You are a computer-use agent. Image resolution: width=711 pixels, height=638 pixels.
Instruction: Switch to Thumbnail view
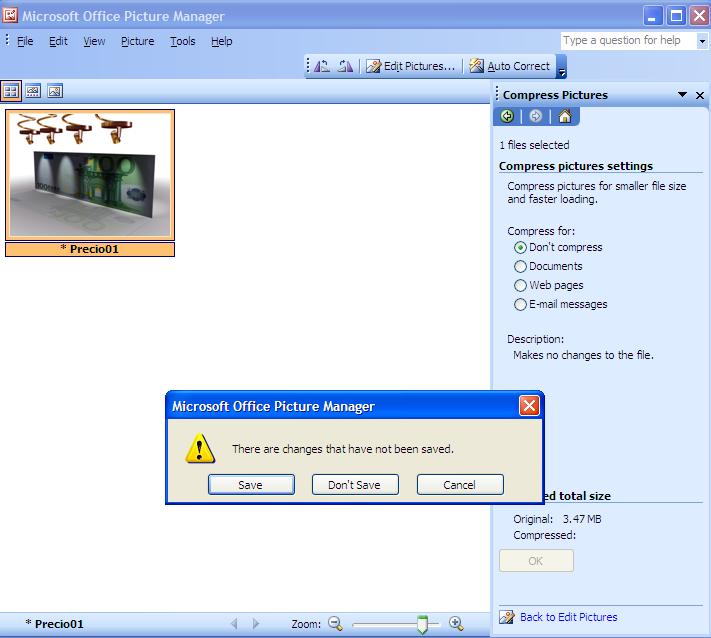(10, 92)
